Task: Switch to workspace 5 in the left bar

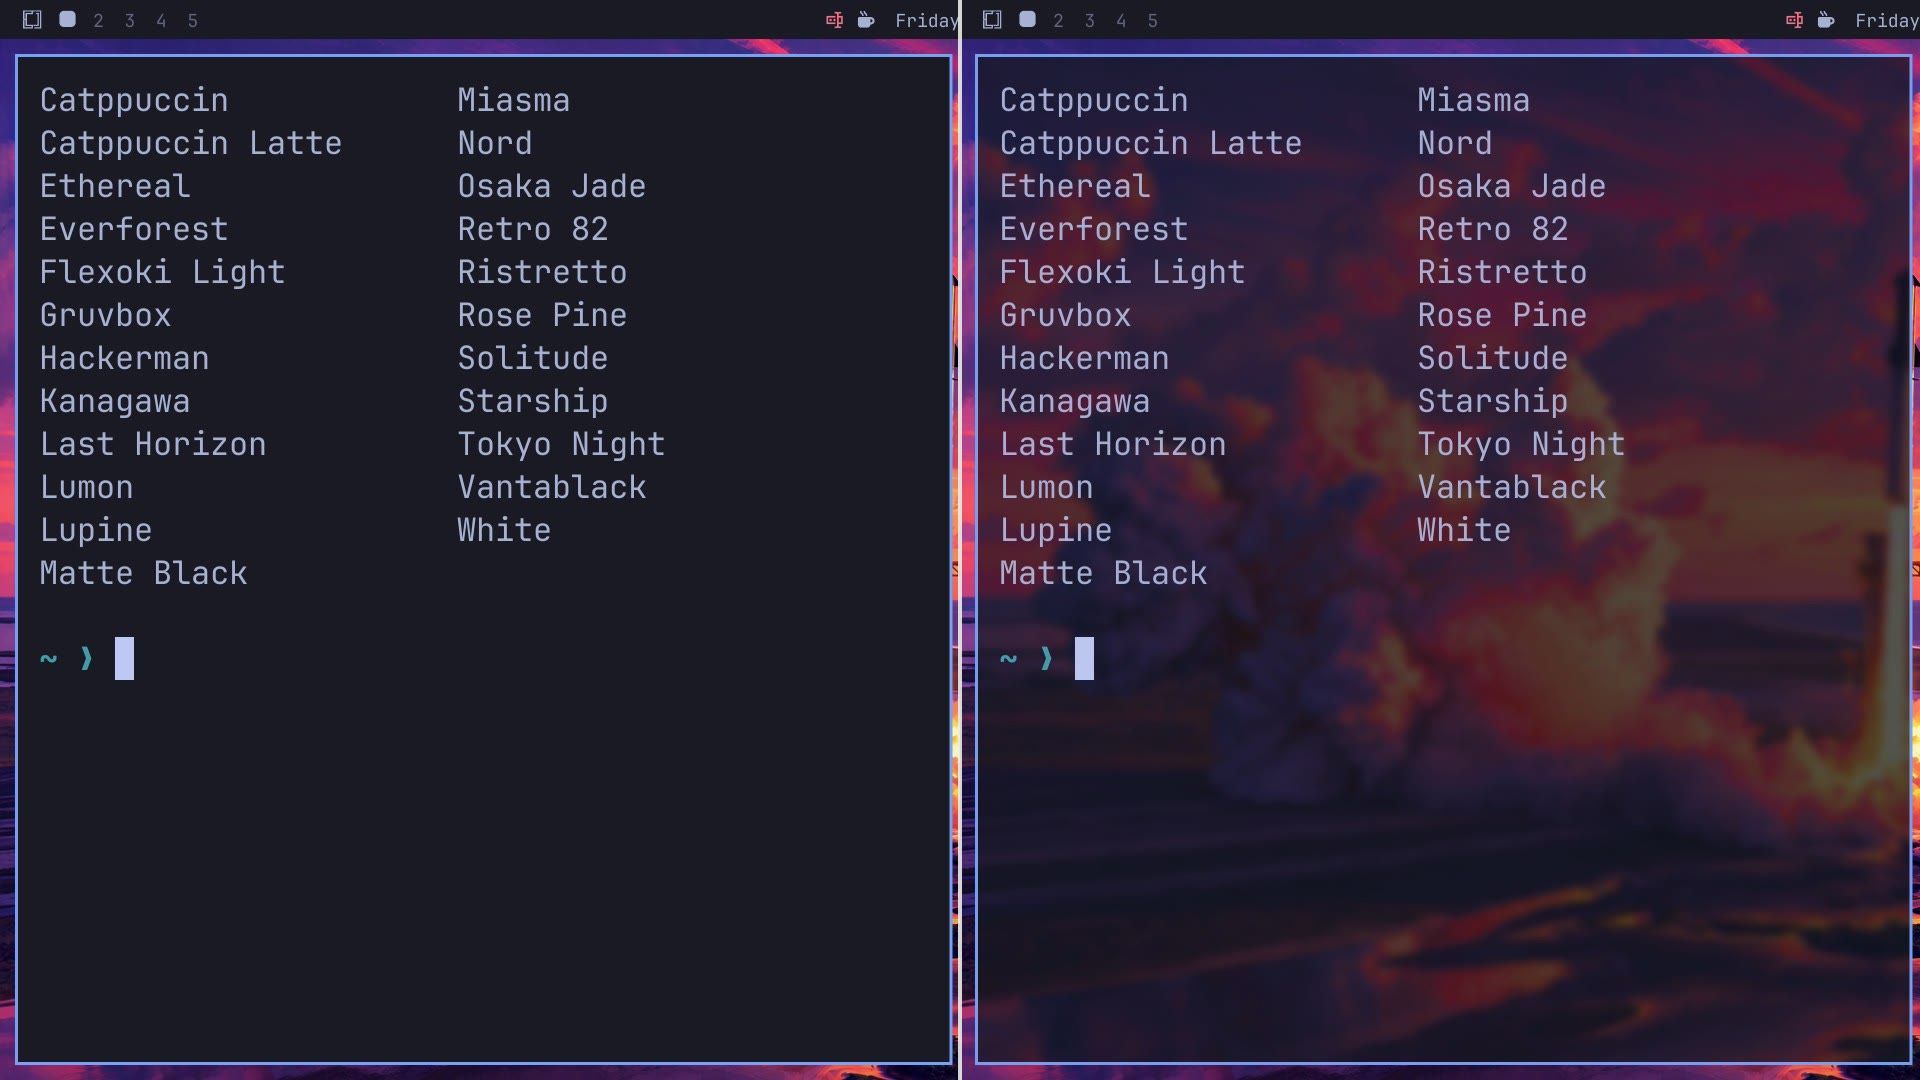Action: (192, 20)
